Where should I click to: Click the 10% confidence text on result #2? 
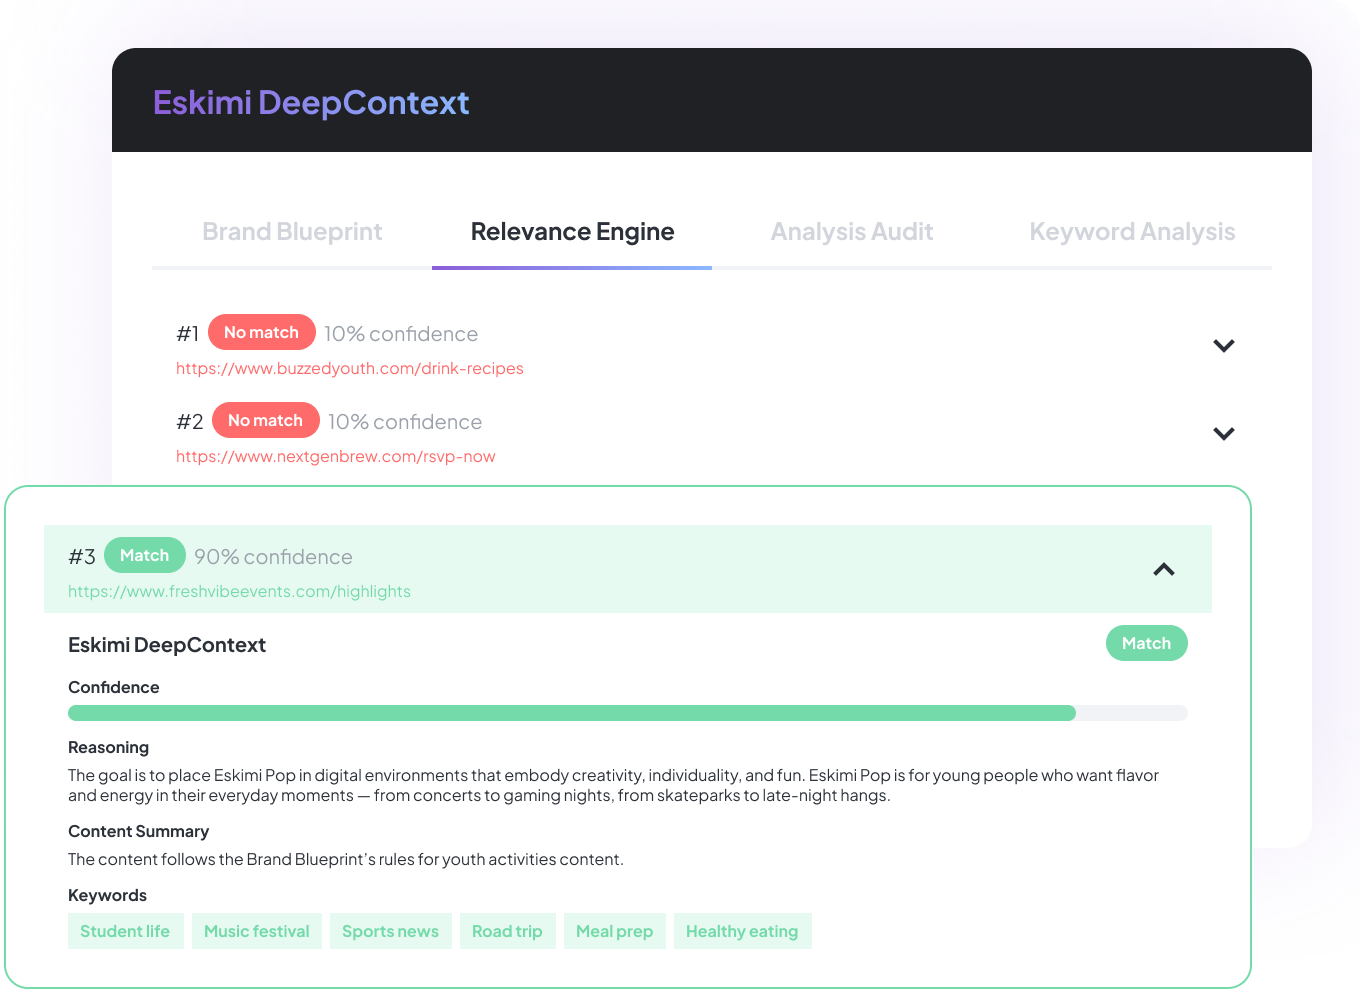[405, 422]
